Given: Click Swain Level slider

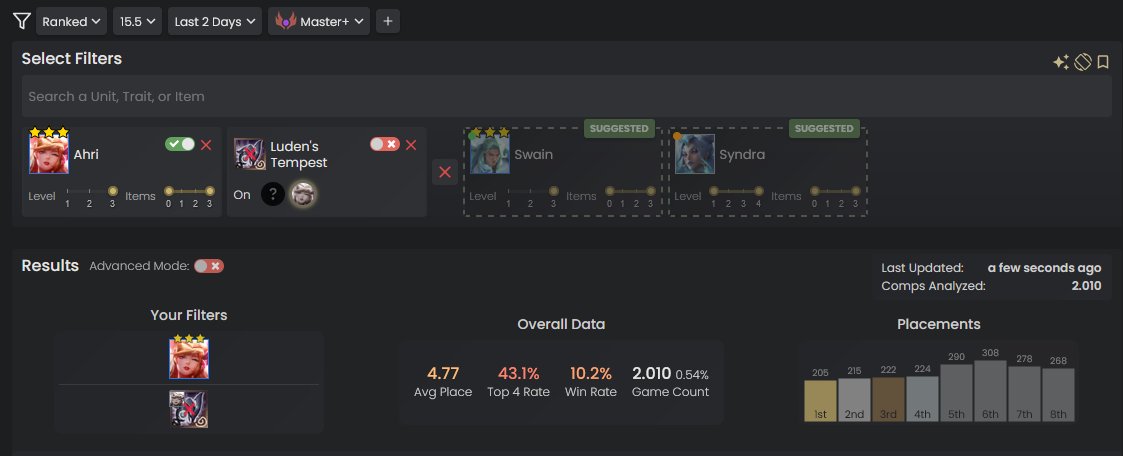Looking at the screenshot, I should point(531,191).
